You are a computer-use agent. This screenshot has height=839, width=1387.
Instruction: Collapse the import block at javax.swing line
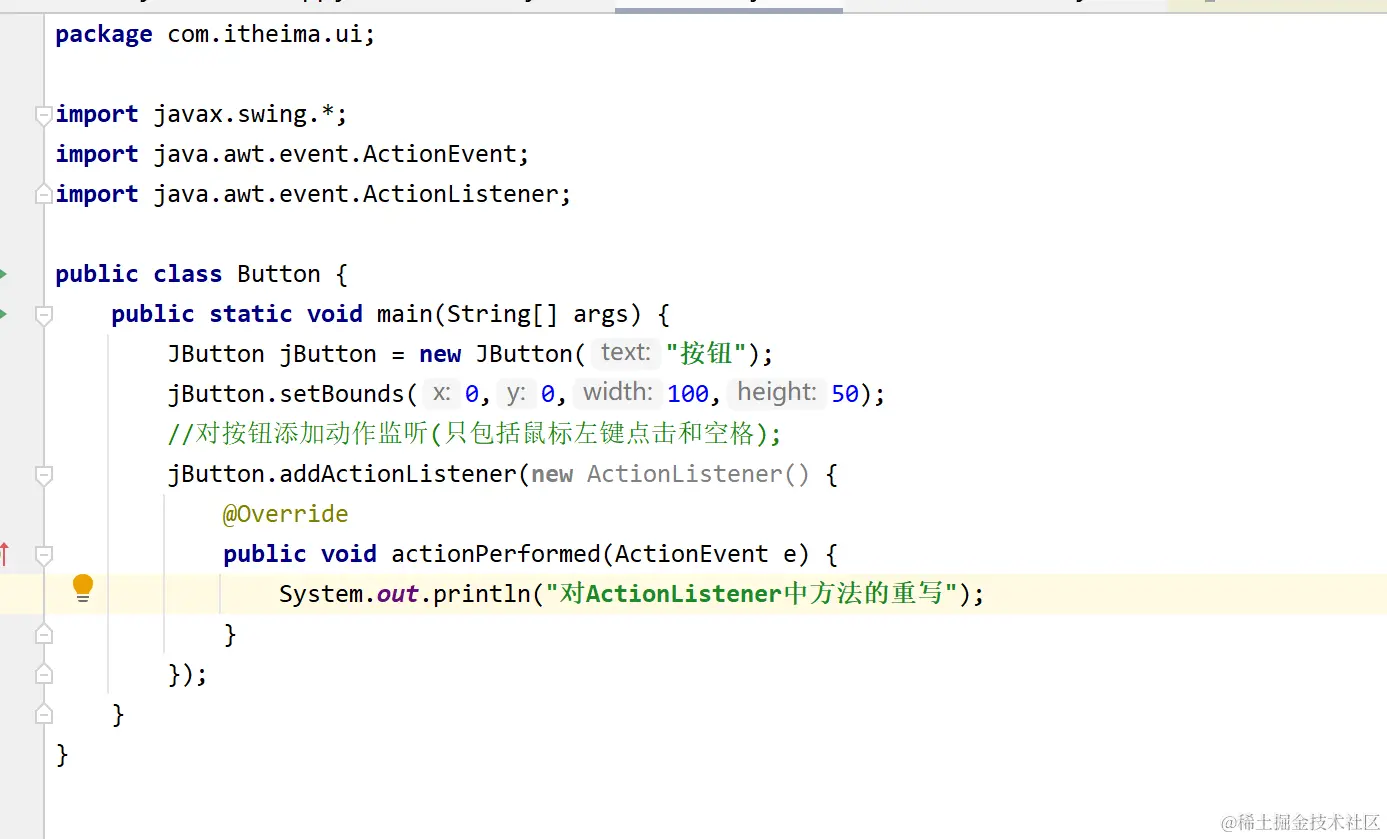[x=43, y=115]
